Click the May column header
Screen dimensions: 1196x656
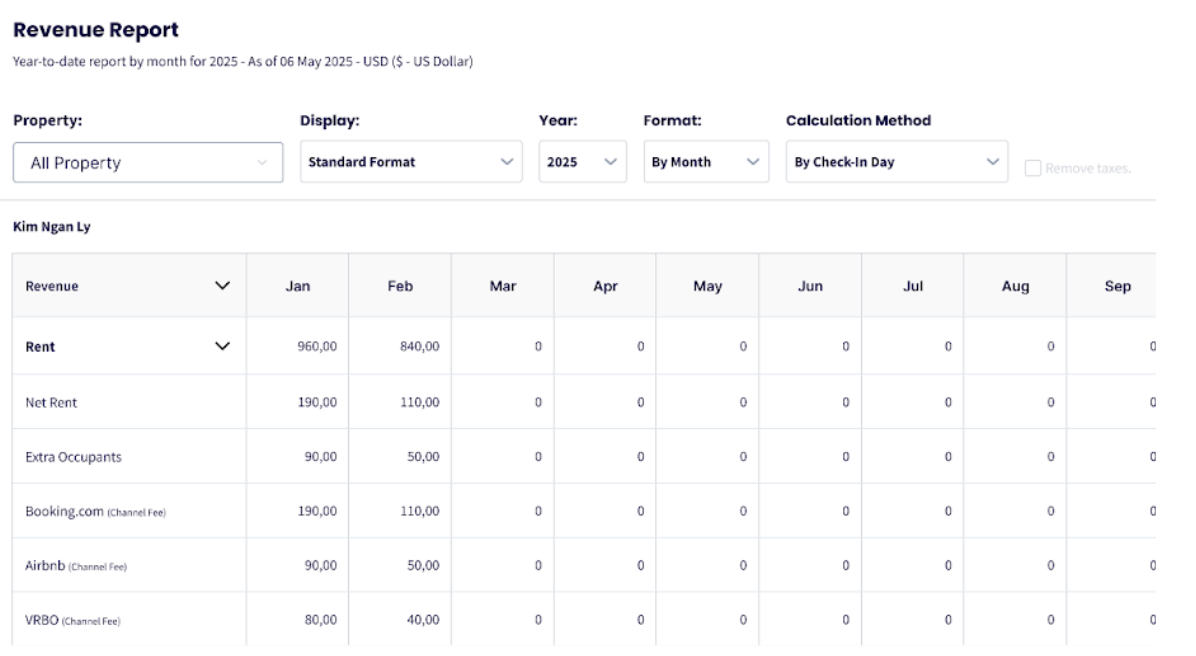click(707, 286)
